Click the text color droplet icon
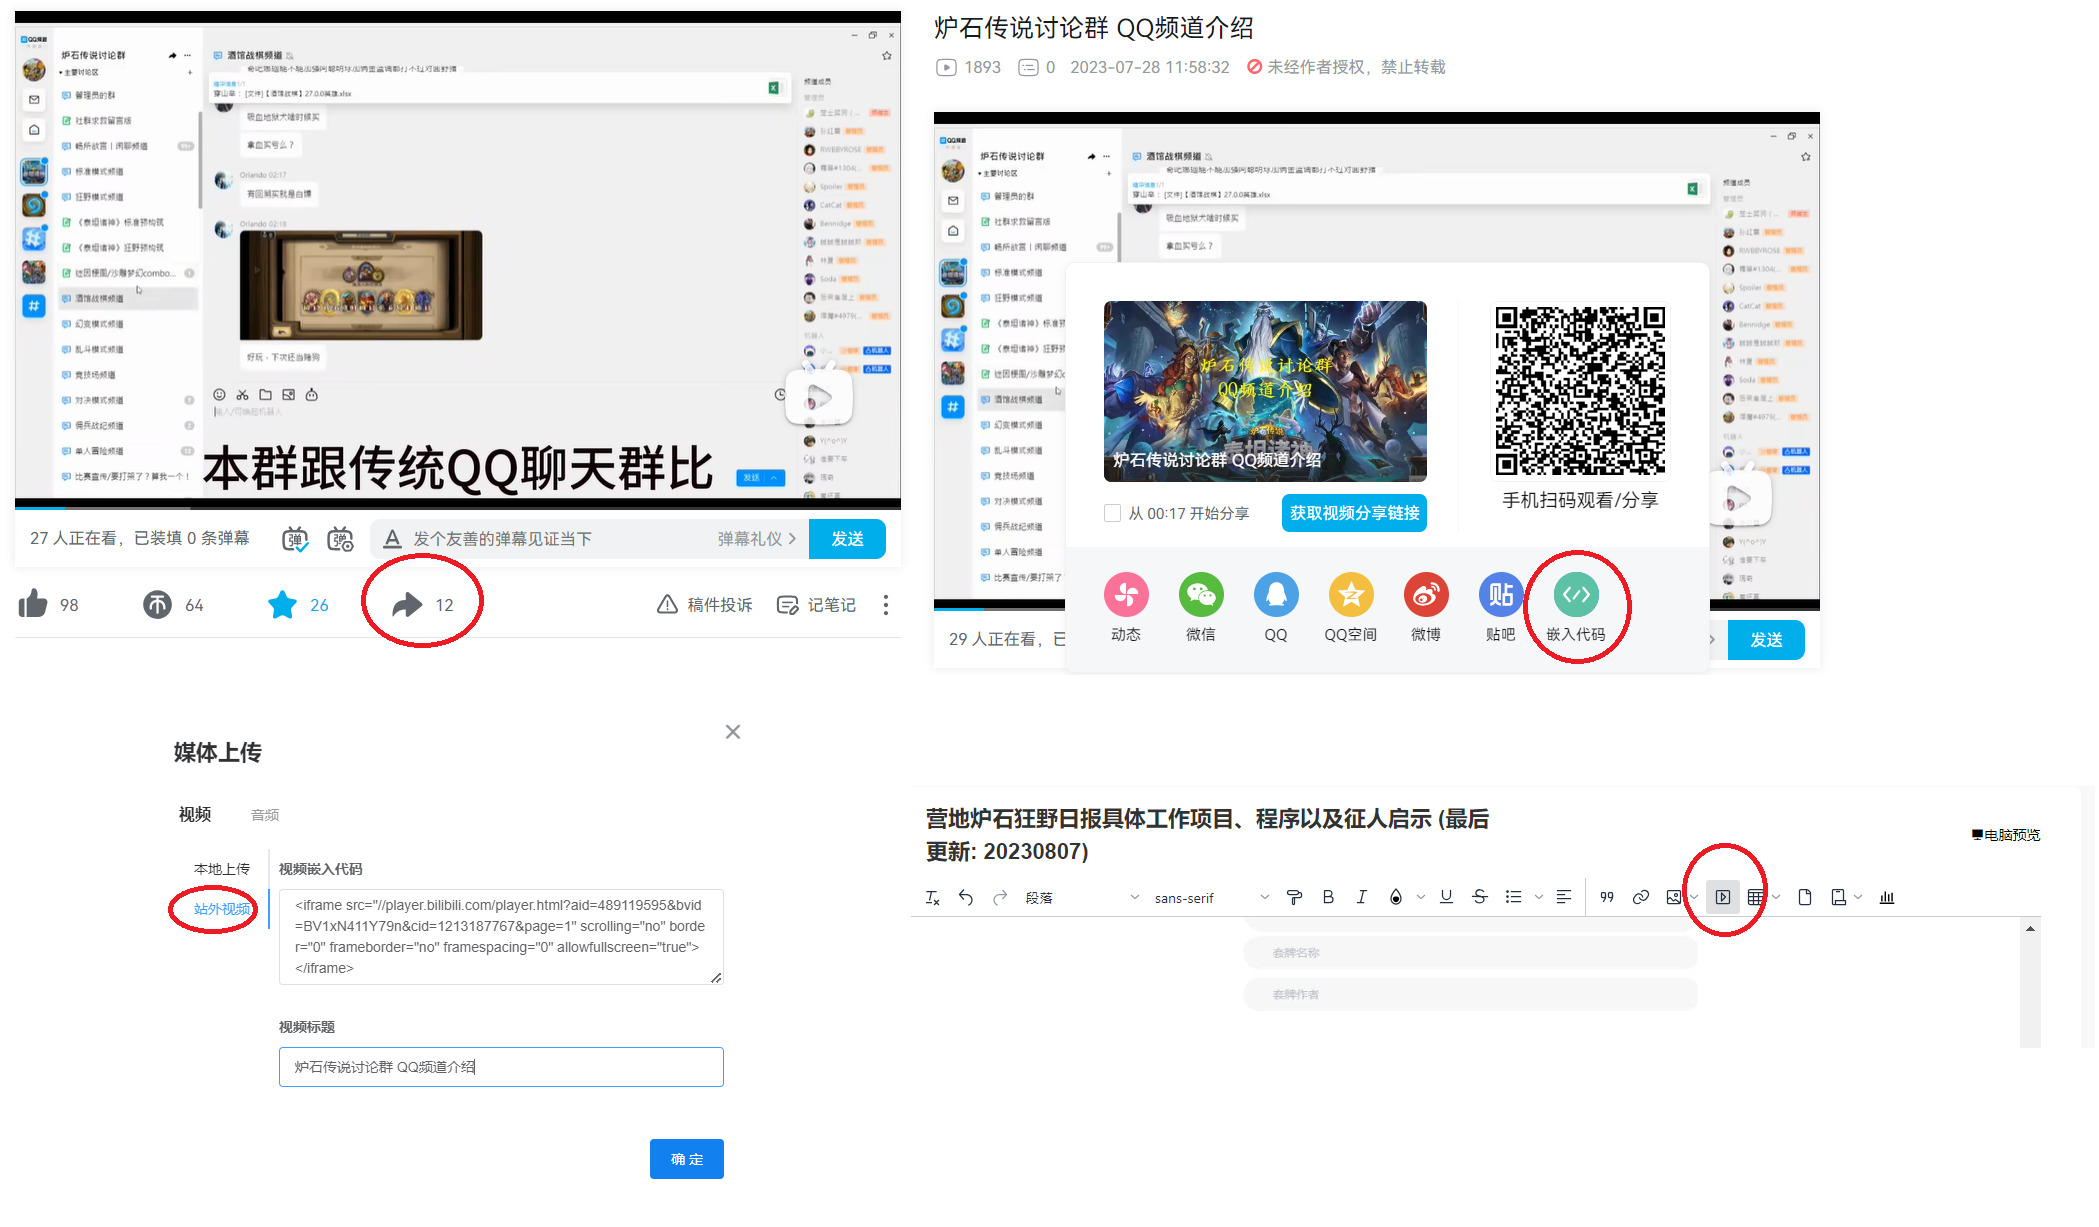2099x1227 pixels. (x=1396, y=898)
